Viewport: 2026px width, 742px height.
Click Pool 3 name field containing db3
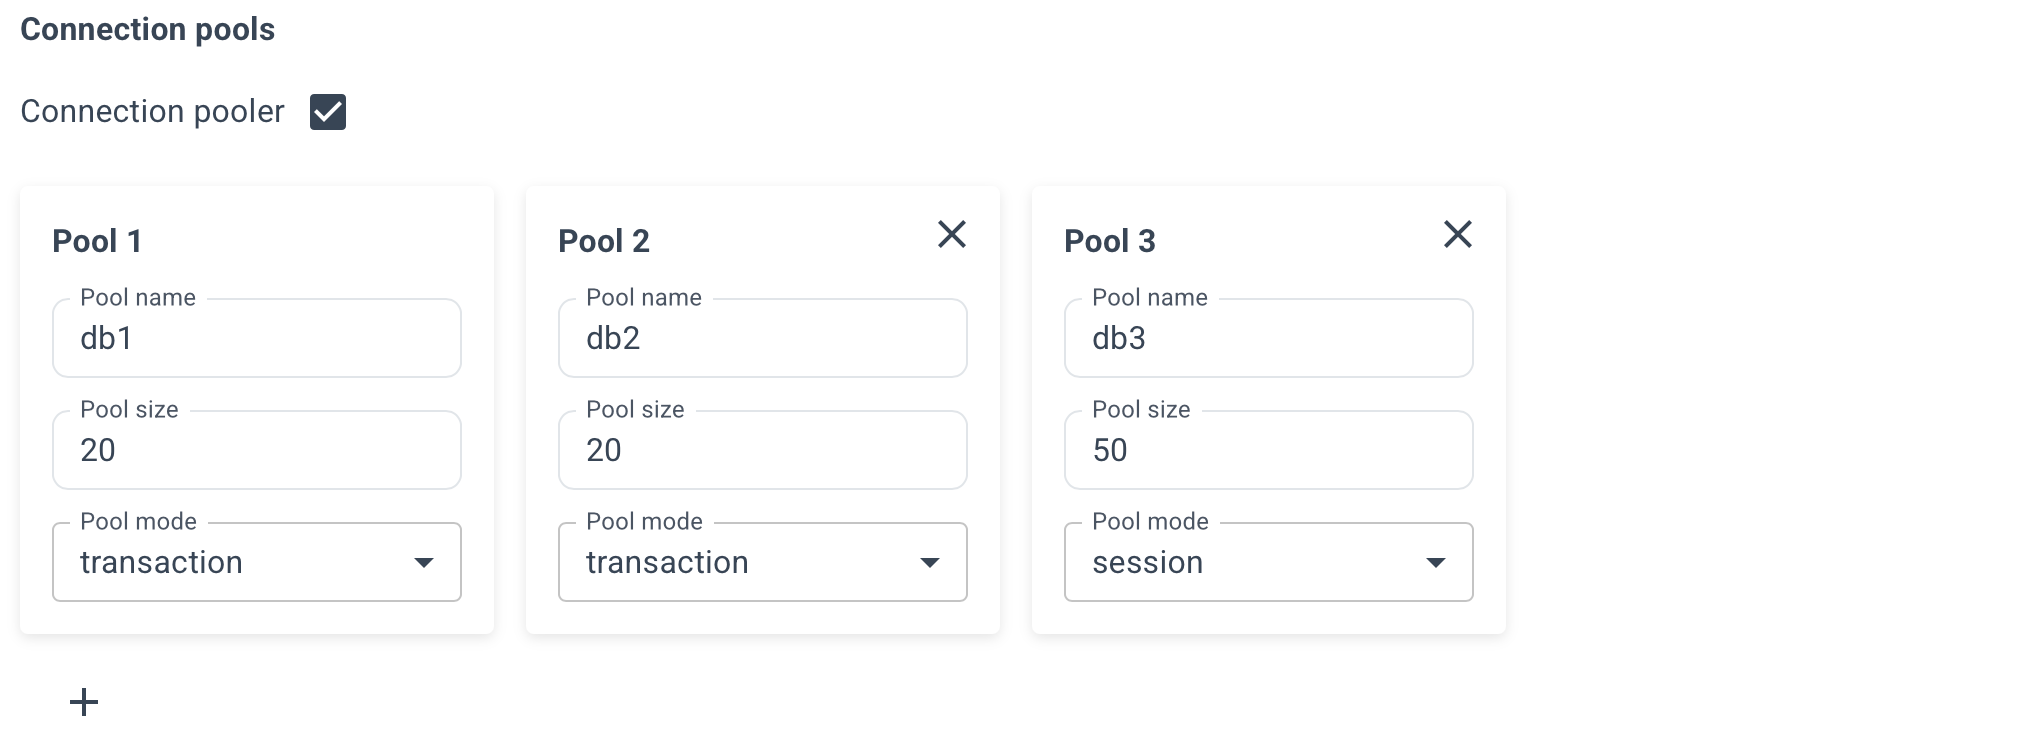1268,339
